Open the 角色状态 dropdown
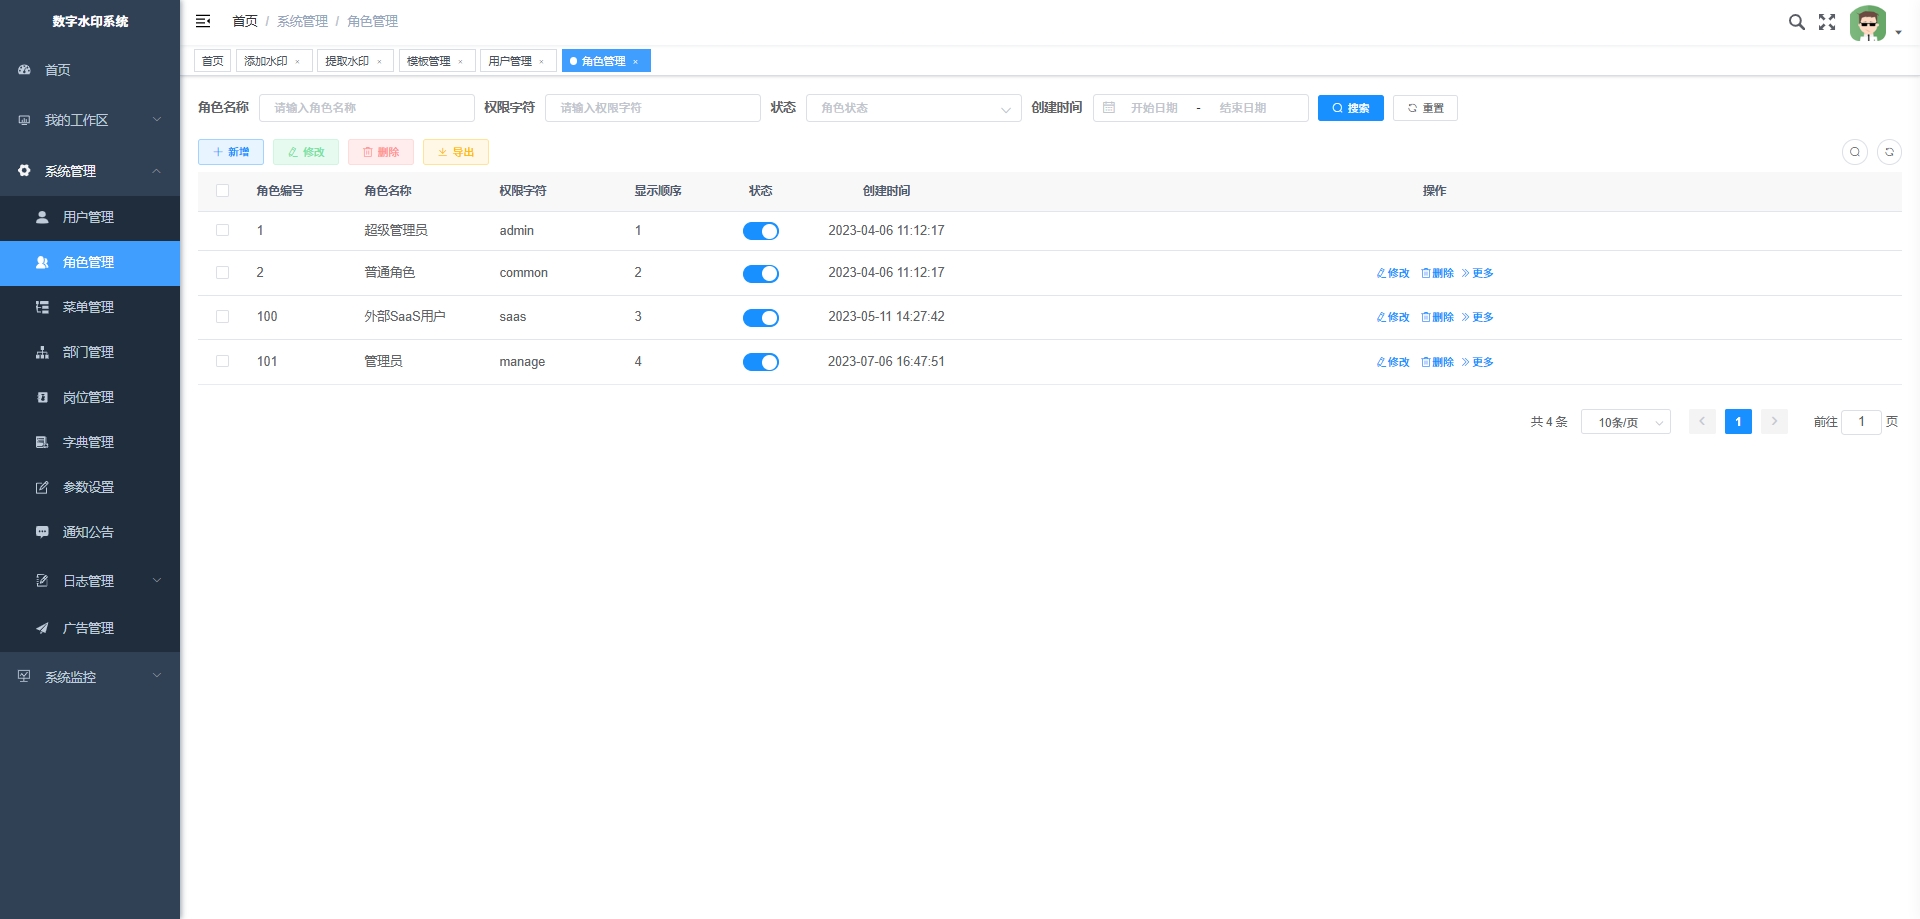Viewport: 1920px width, 919px height. pos(913,108)
